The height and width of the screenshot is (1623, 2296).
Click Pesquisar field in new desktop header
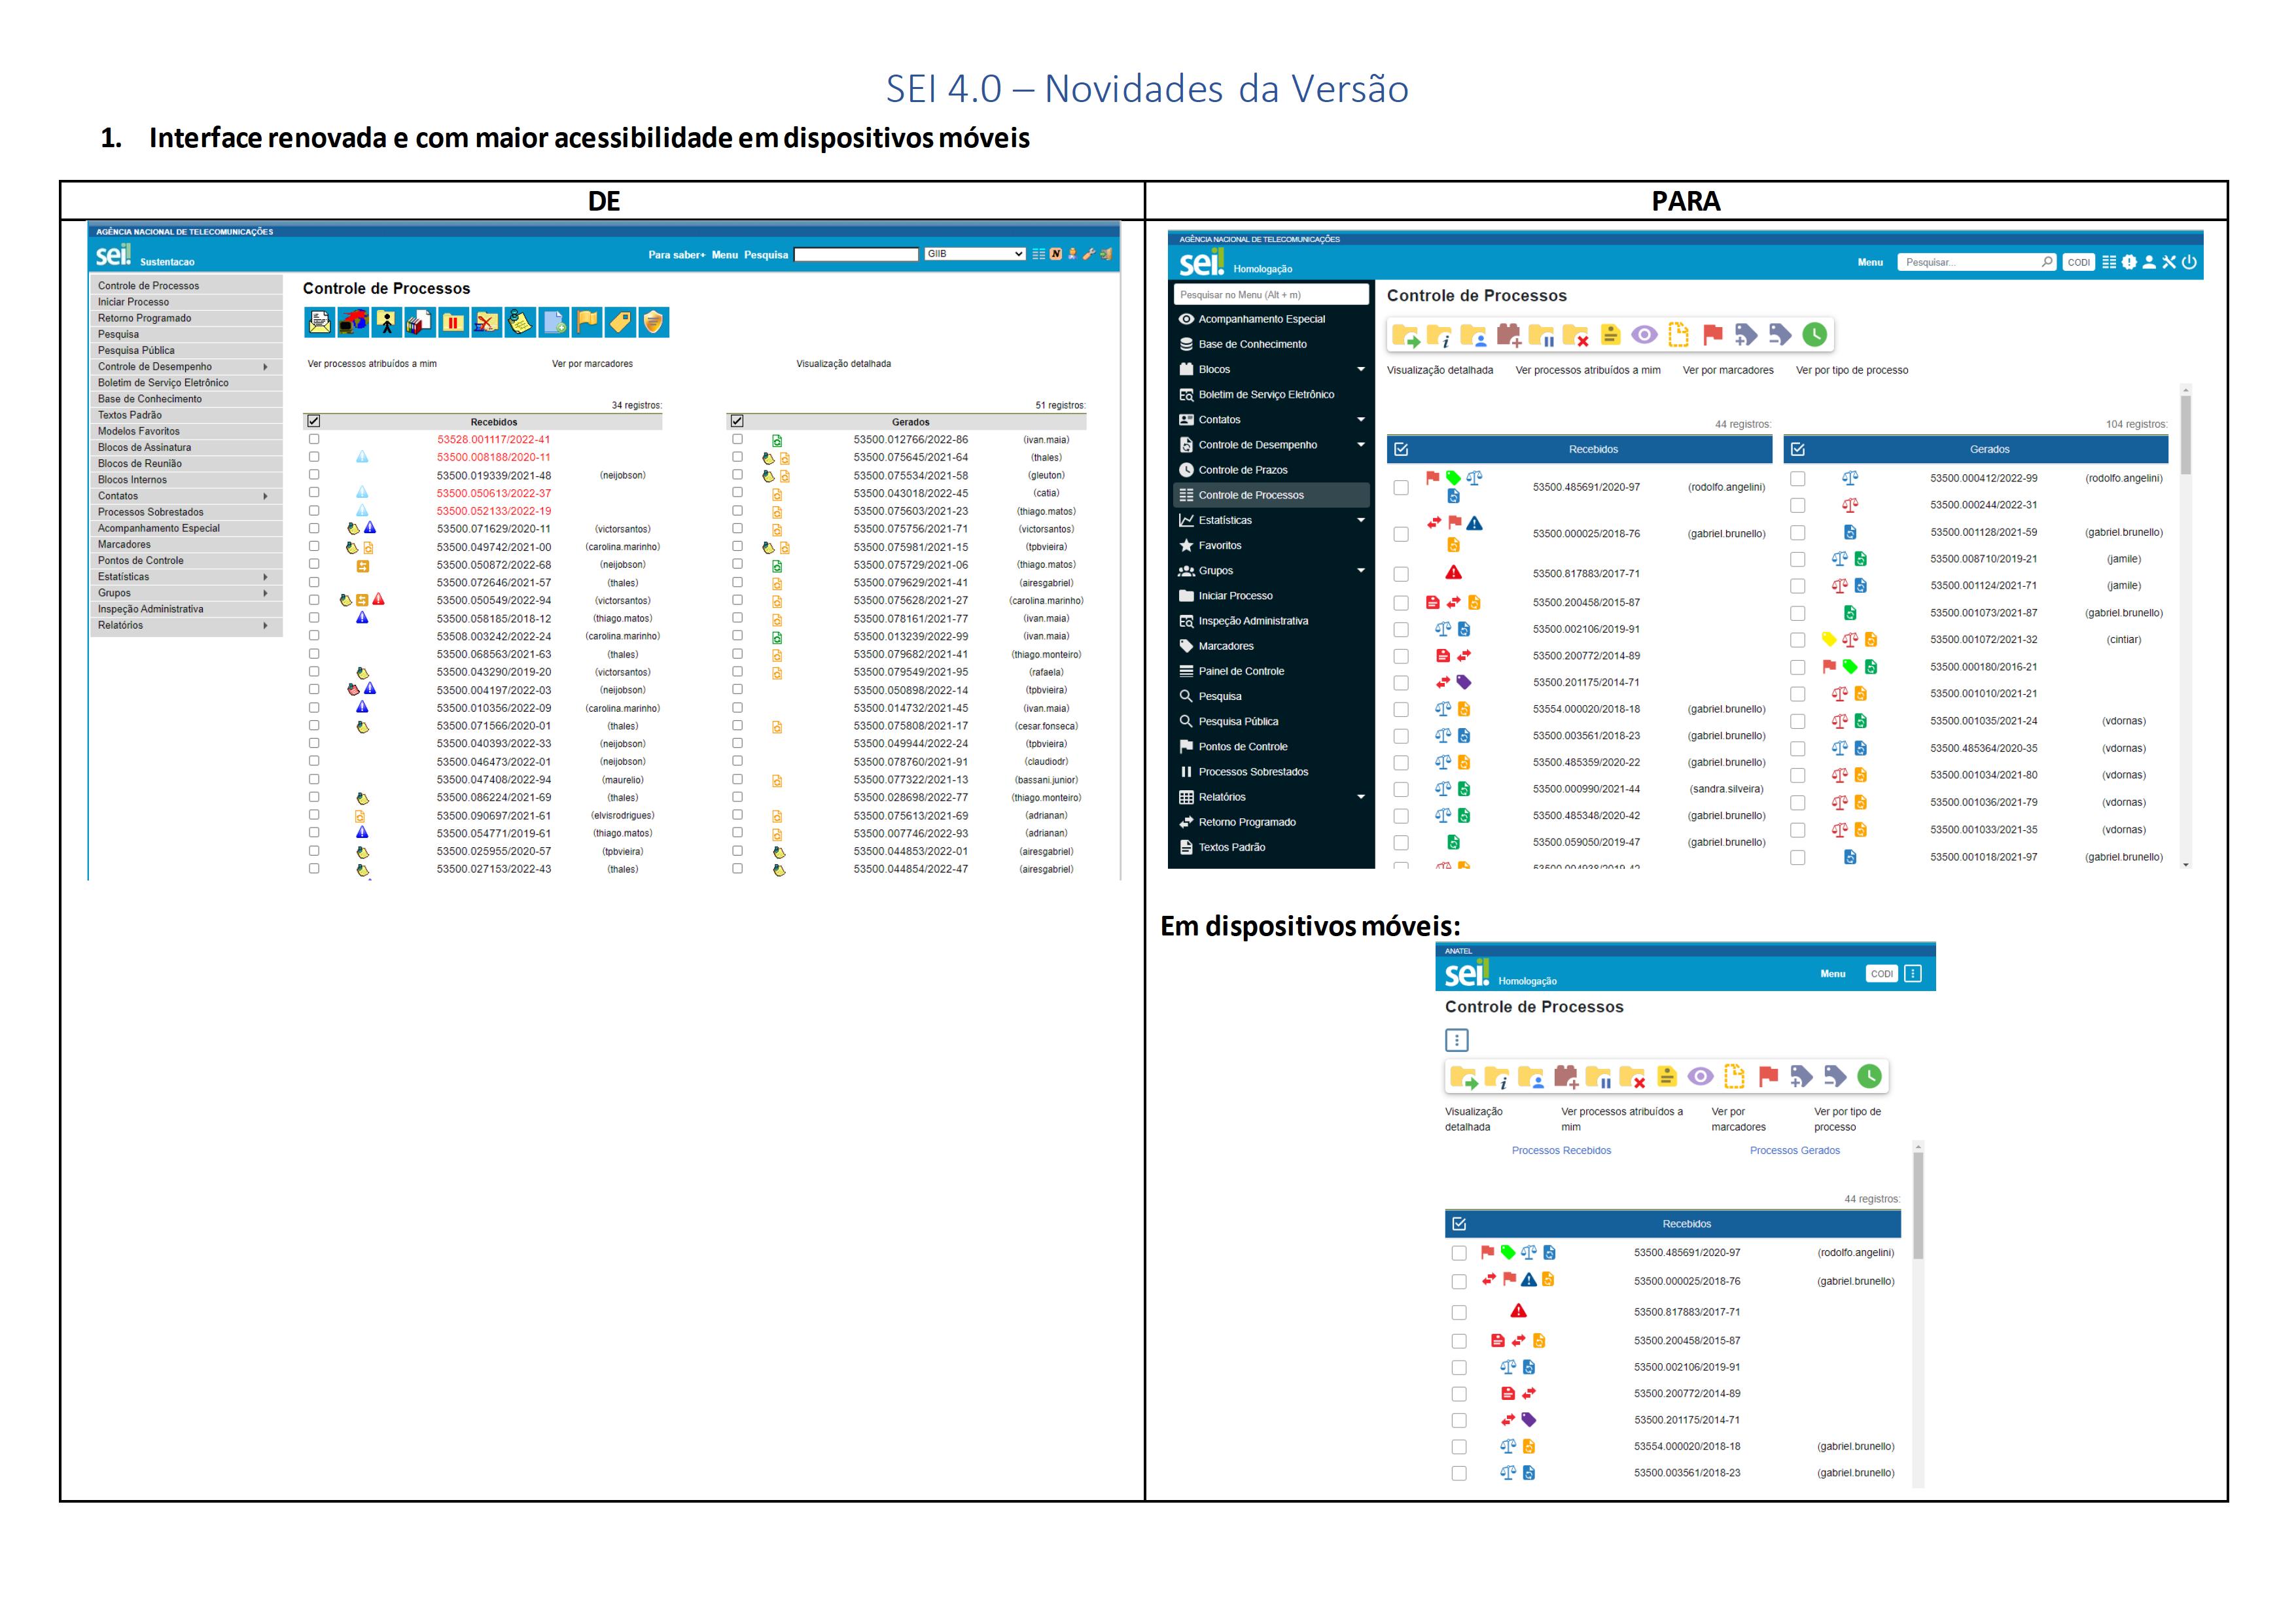tap(1977, 262)
